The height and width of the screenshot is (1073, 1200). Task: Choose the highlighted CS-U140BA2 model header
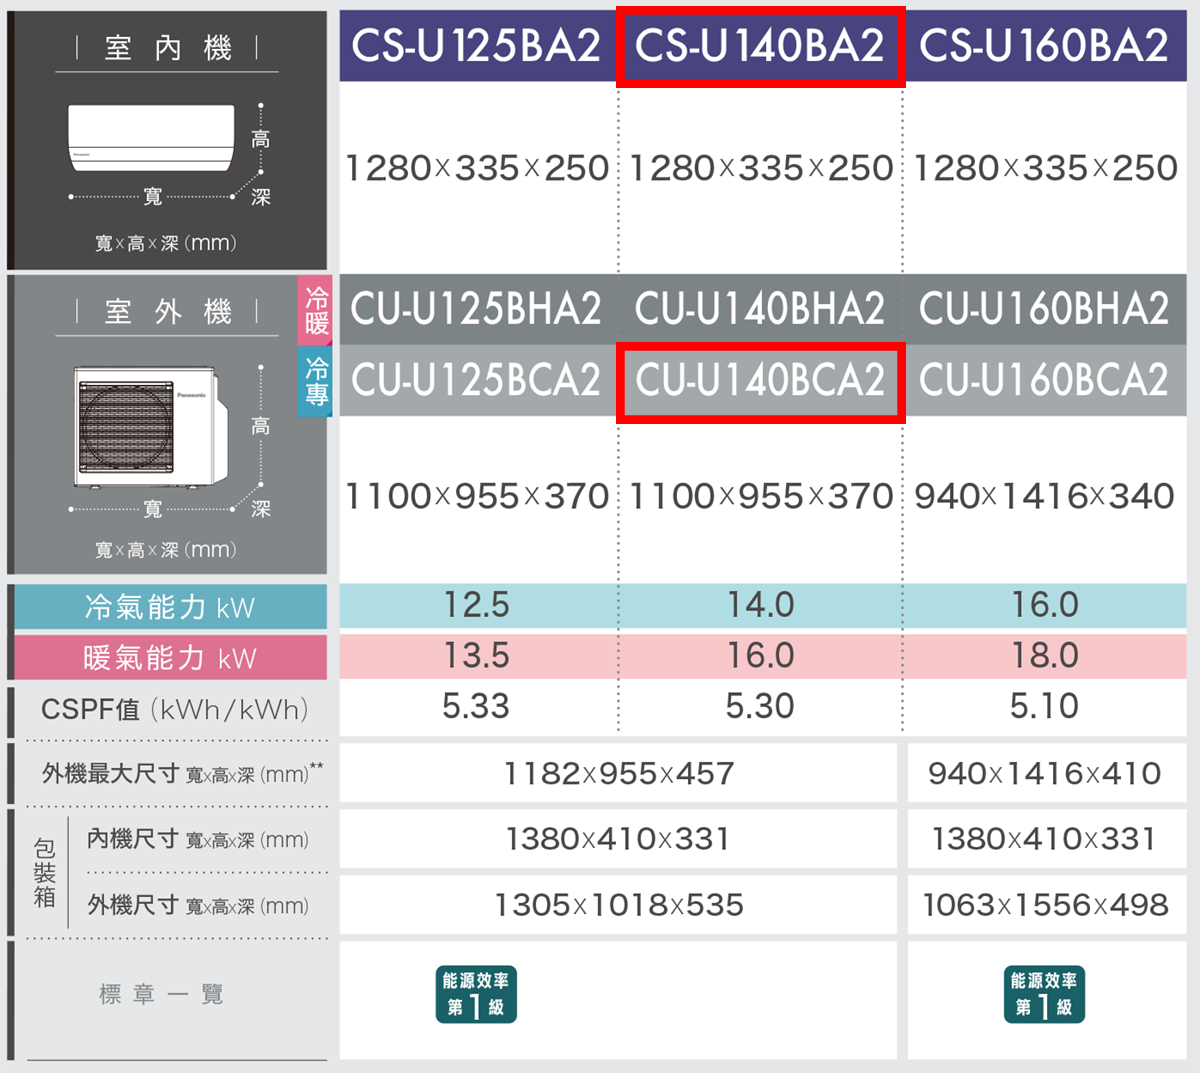[x=760, y=46]
